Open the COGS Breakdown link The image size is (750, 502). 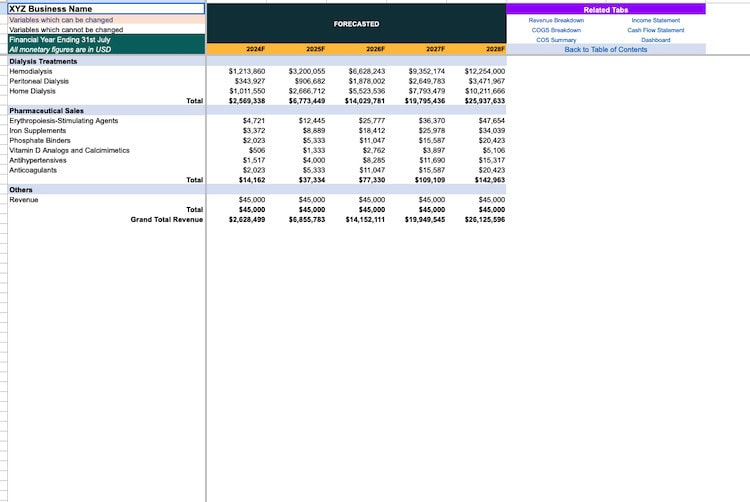[556, 30]
